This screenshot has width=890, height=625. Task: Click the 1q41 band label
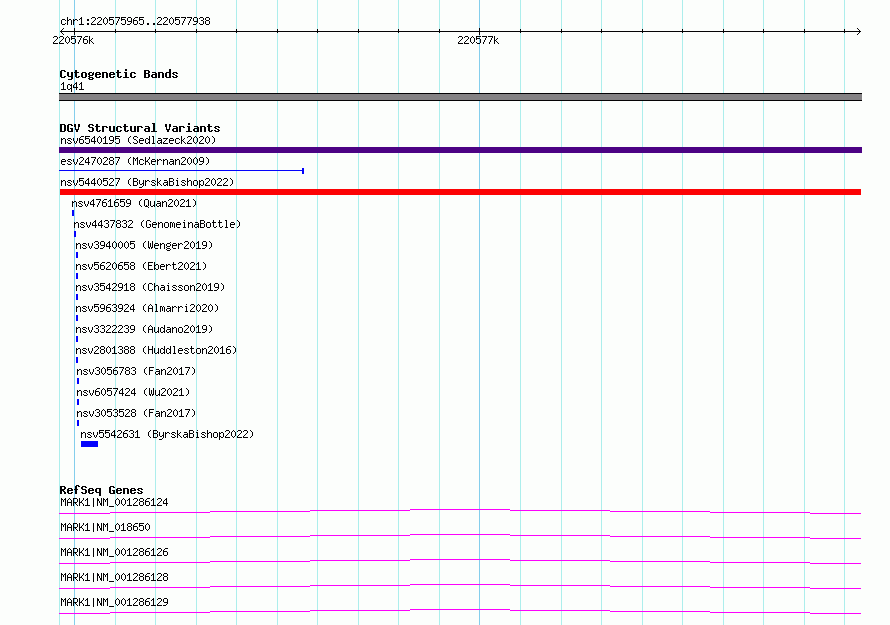click(x=72, y=86)
